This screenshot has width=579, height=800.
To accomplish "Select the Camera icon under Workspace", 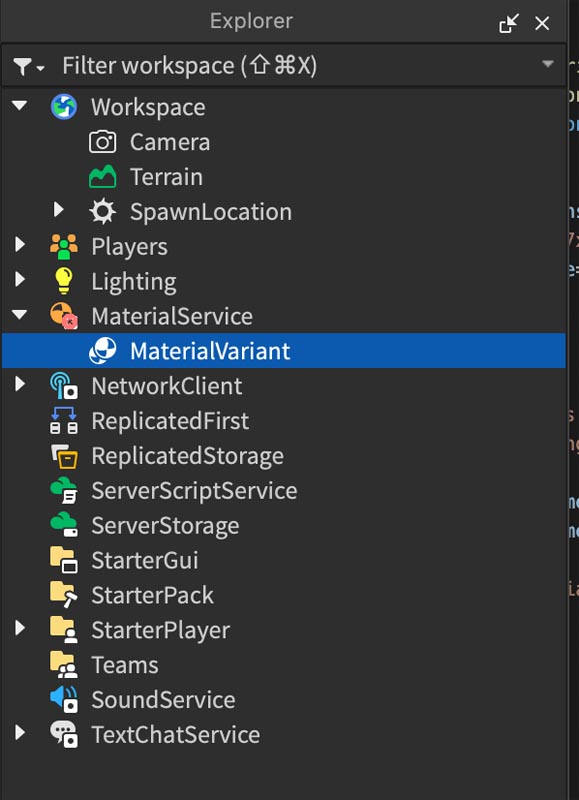I will point(103,142).
